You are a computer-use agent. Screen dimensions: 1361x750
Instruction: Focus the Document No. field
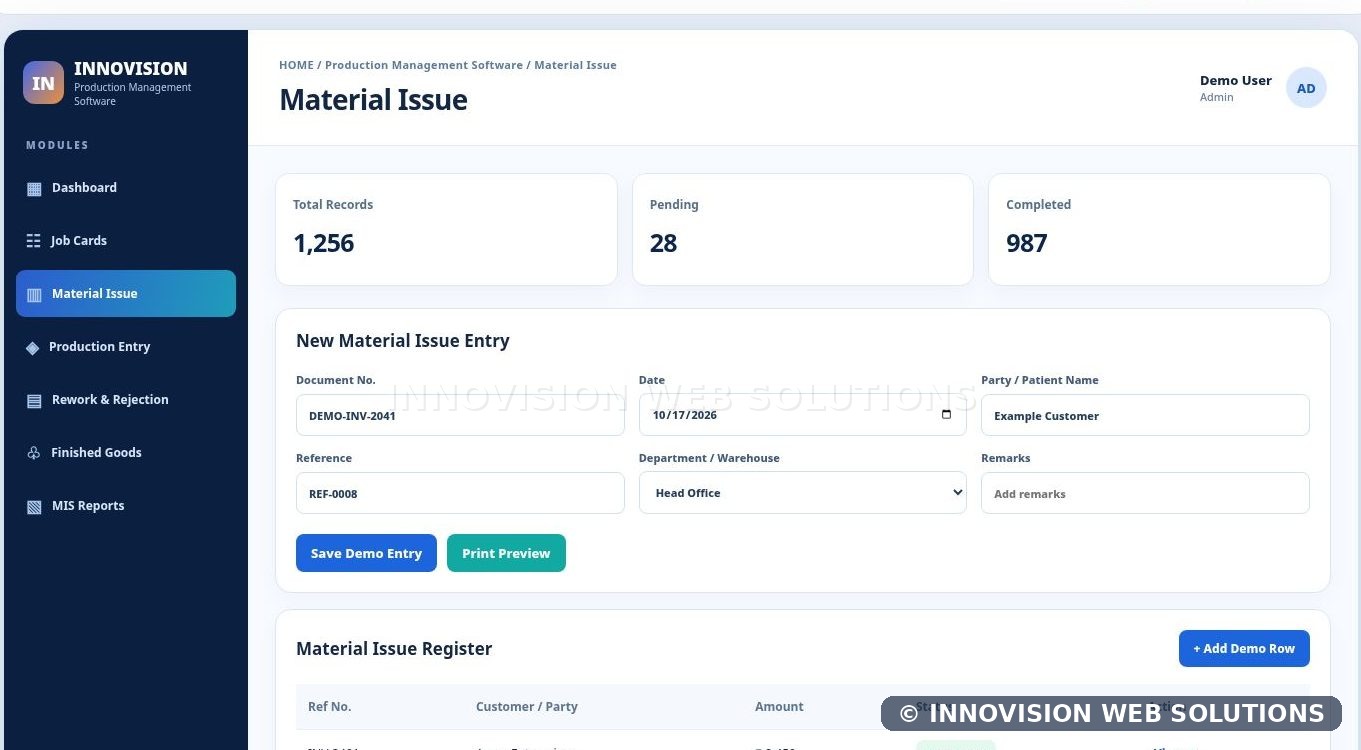[460, 415]
